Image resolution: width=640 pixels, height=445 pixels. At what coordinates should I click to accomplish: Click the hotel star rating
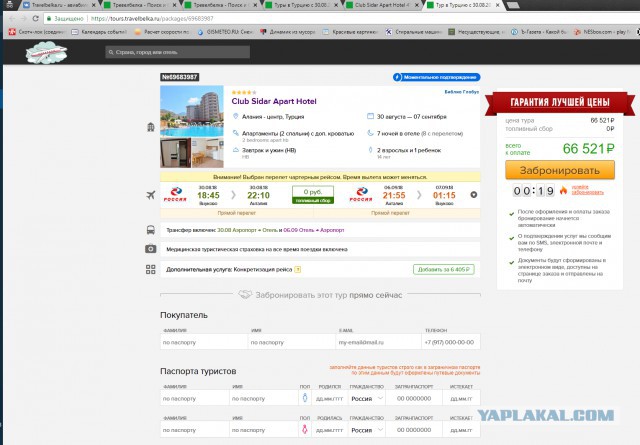pyautogui.click(x=244, y=92)
